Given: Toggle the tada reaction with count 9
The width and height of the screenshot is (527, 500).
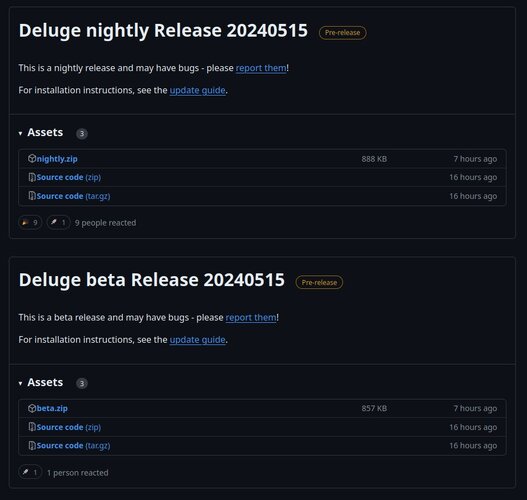Looking at the screenshot, I should (x=30, y=222).
